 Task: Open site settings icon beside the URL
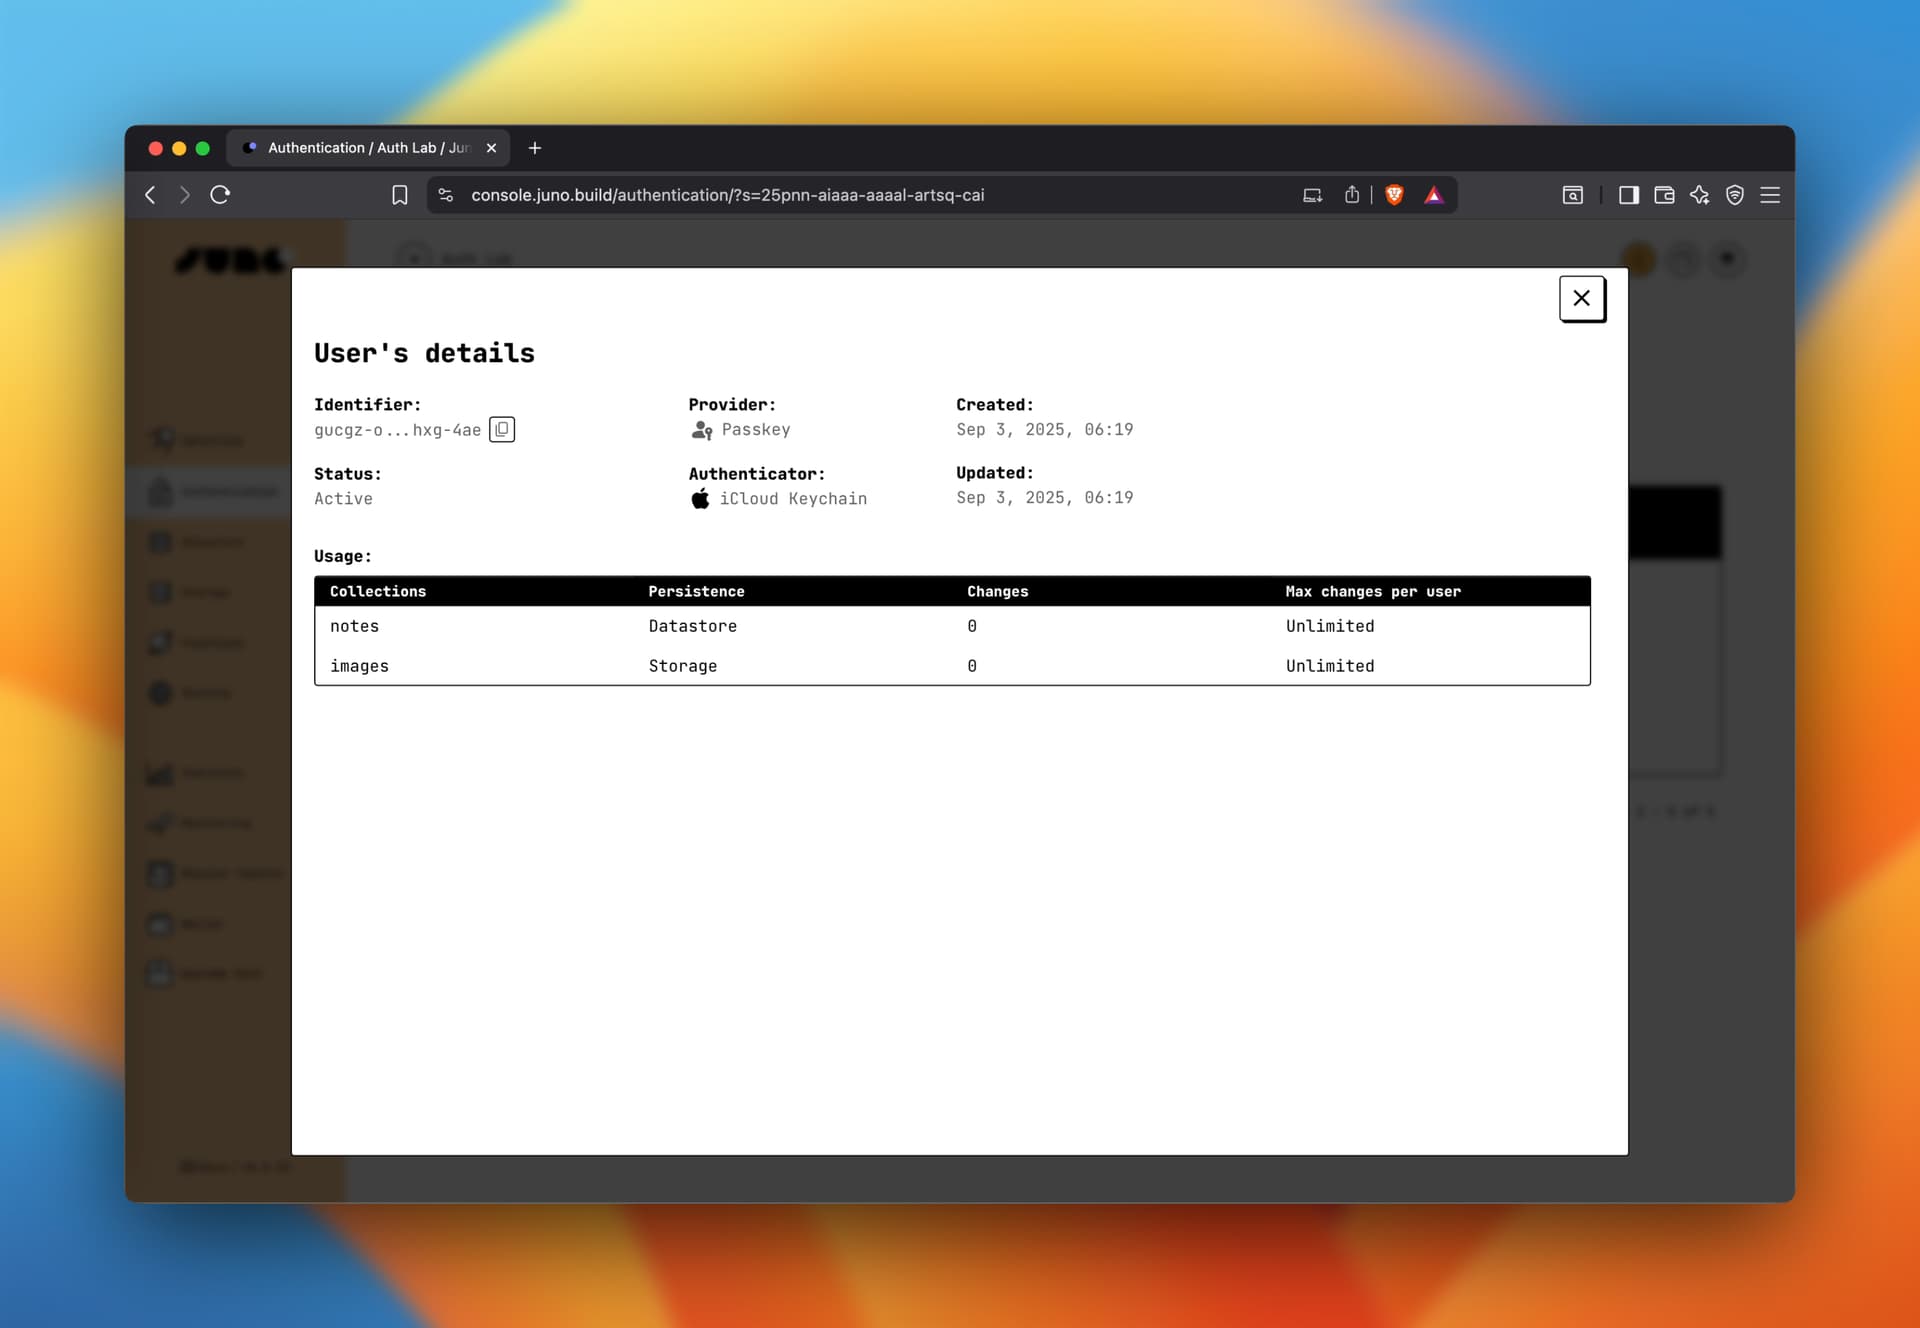pyautogui.click(x=446, y=195)
